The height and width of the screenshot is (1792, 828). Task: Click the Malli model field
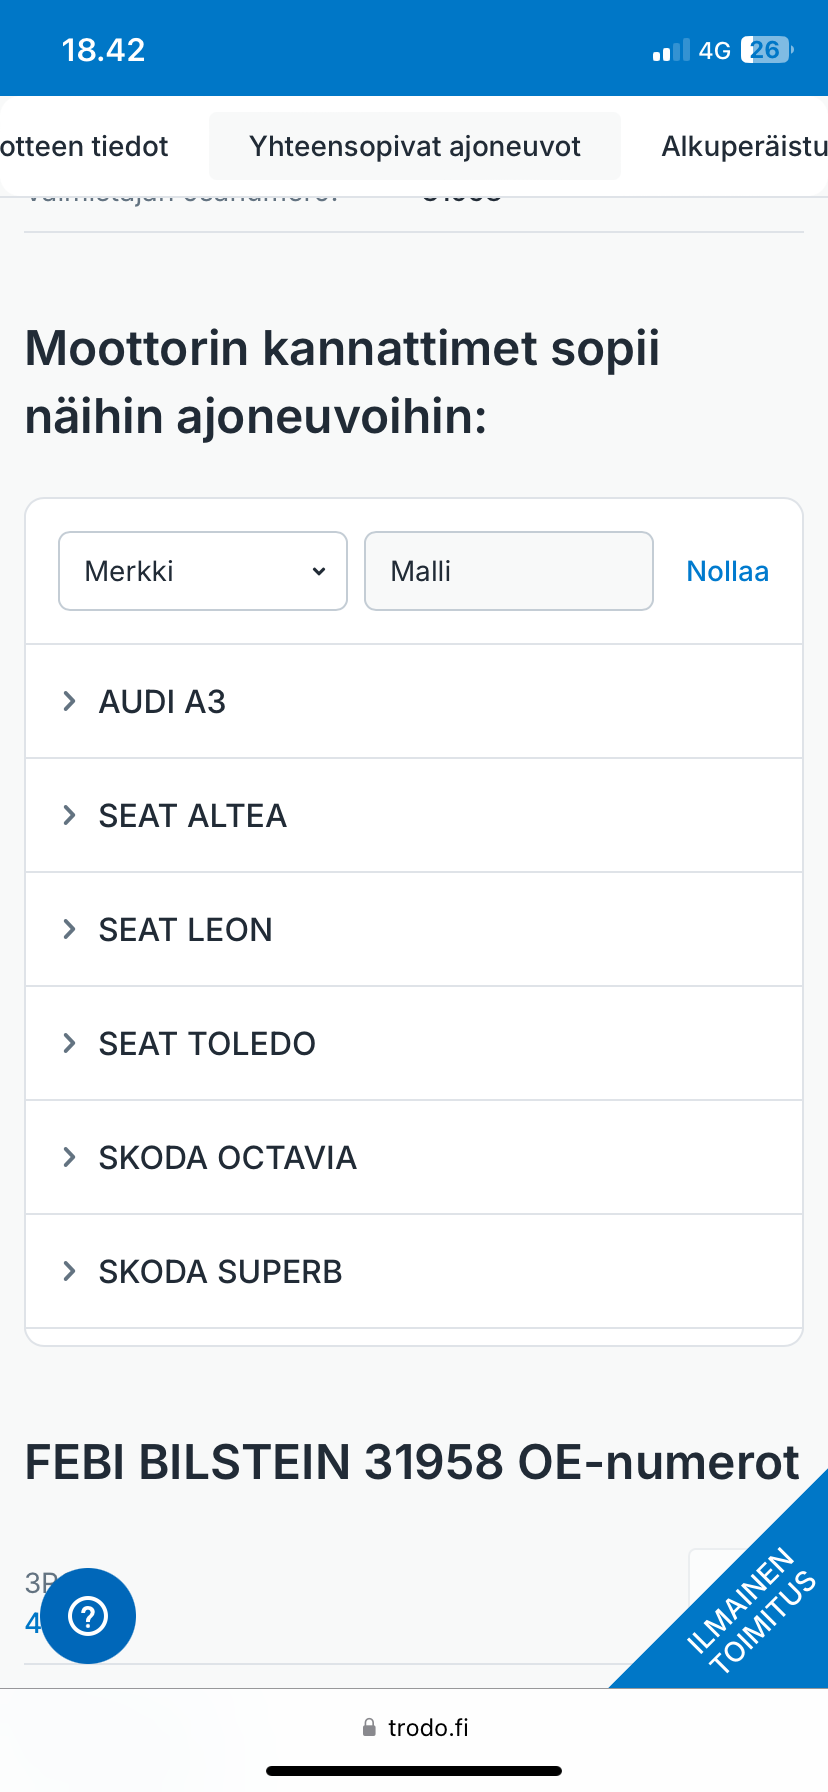(x=508, y=571)
